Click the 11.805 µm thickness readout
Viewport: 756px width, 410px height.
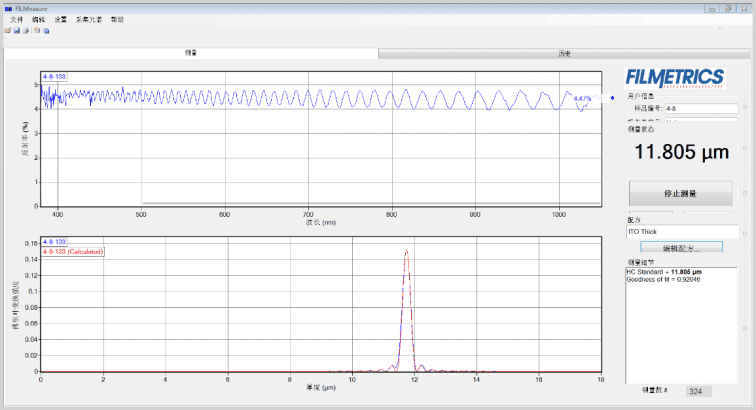[681, 153]
